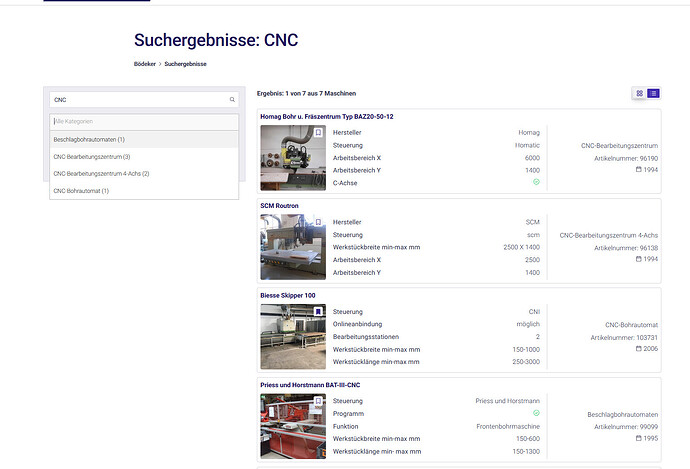Click the 'Suchergebnisse: CNC' heading
690x469 pixels.
tap(216, 40)
